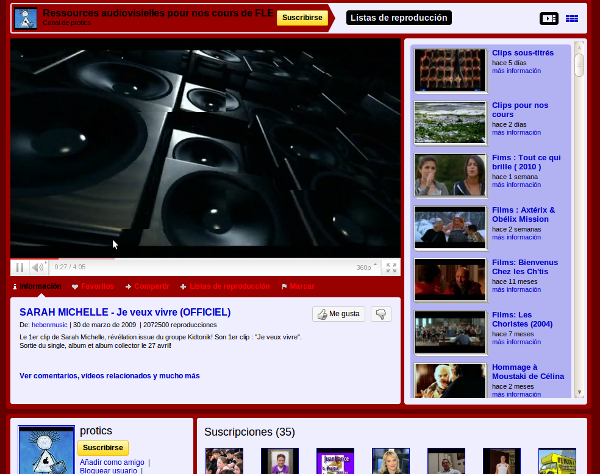
Task: Click más información under Axtérix & Obélix
Action: click(517, 238)
